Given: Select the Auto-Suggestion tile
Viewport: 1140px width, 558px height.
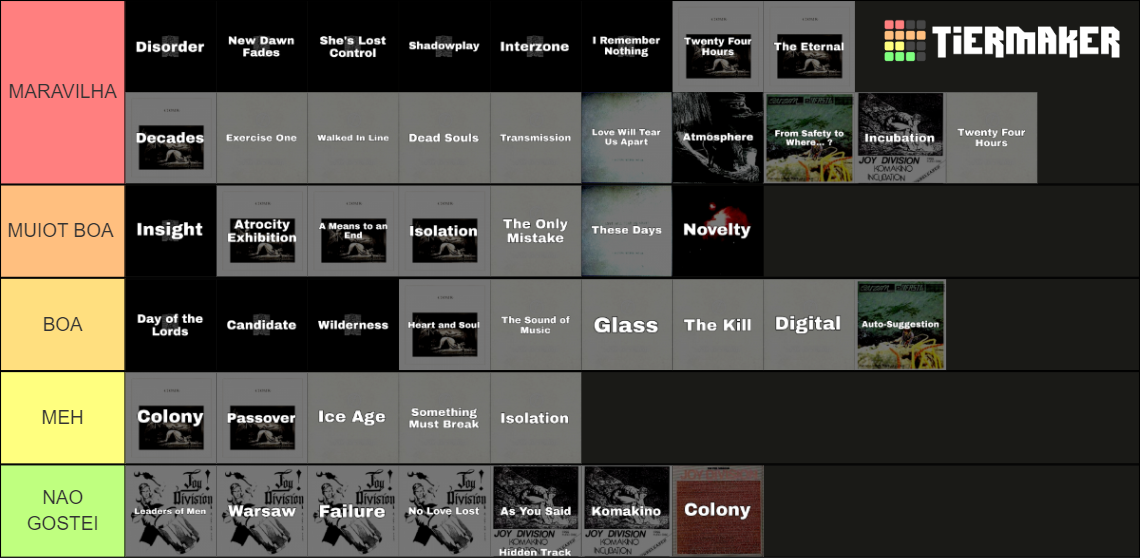Looking at the screenshot, I should [900, 324].
